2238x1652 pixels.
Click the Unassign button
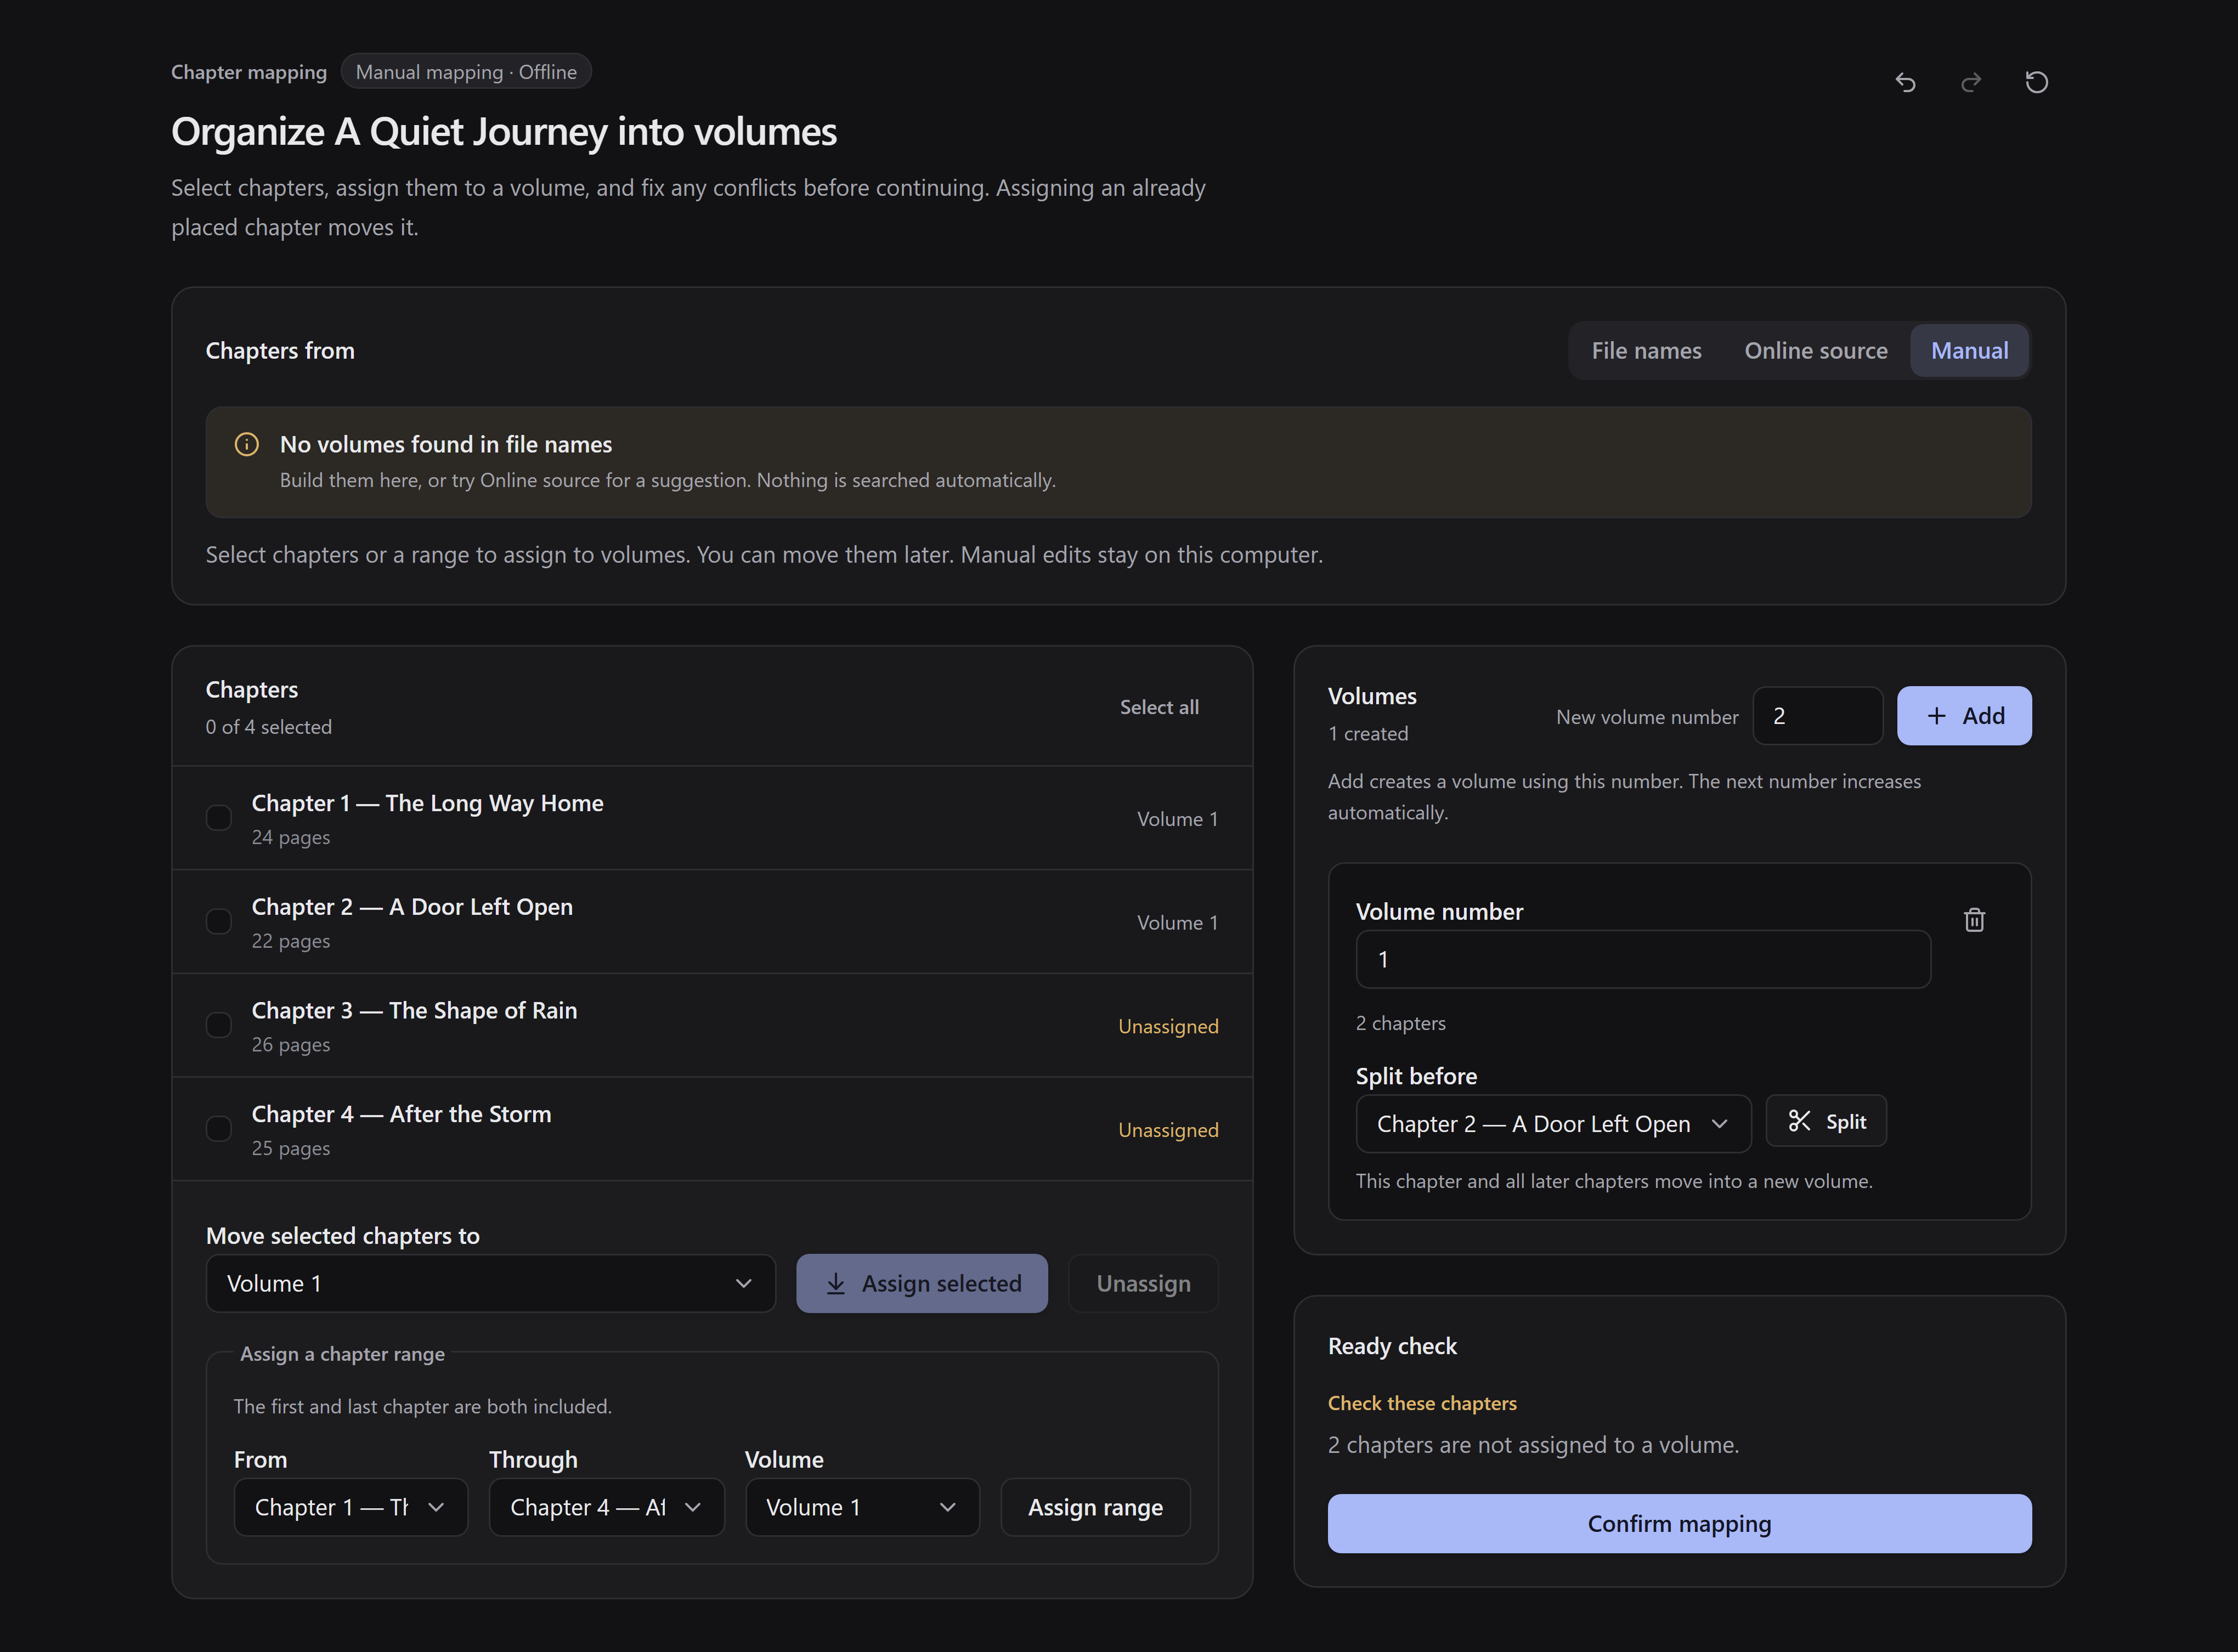coord(1143,1283)
